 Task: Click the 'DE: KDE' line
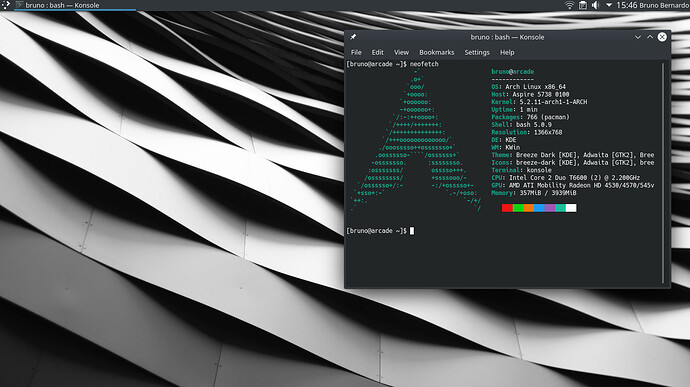click(504, 140)
